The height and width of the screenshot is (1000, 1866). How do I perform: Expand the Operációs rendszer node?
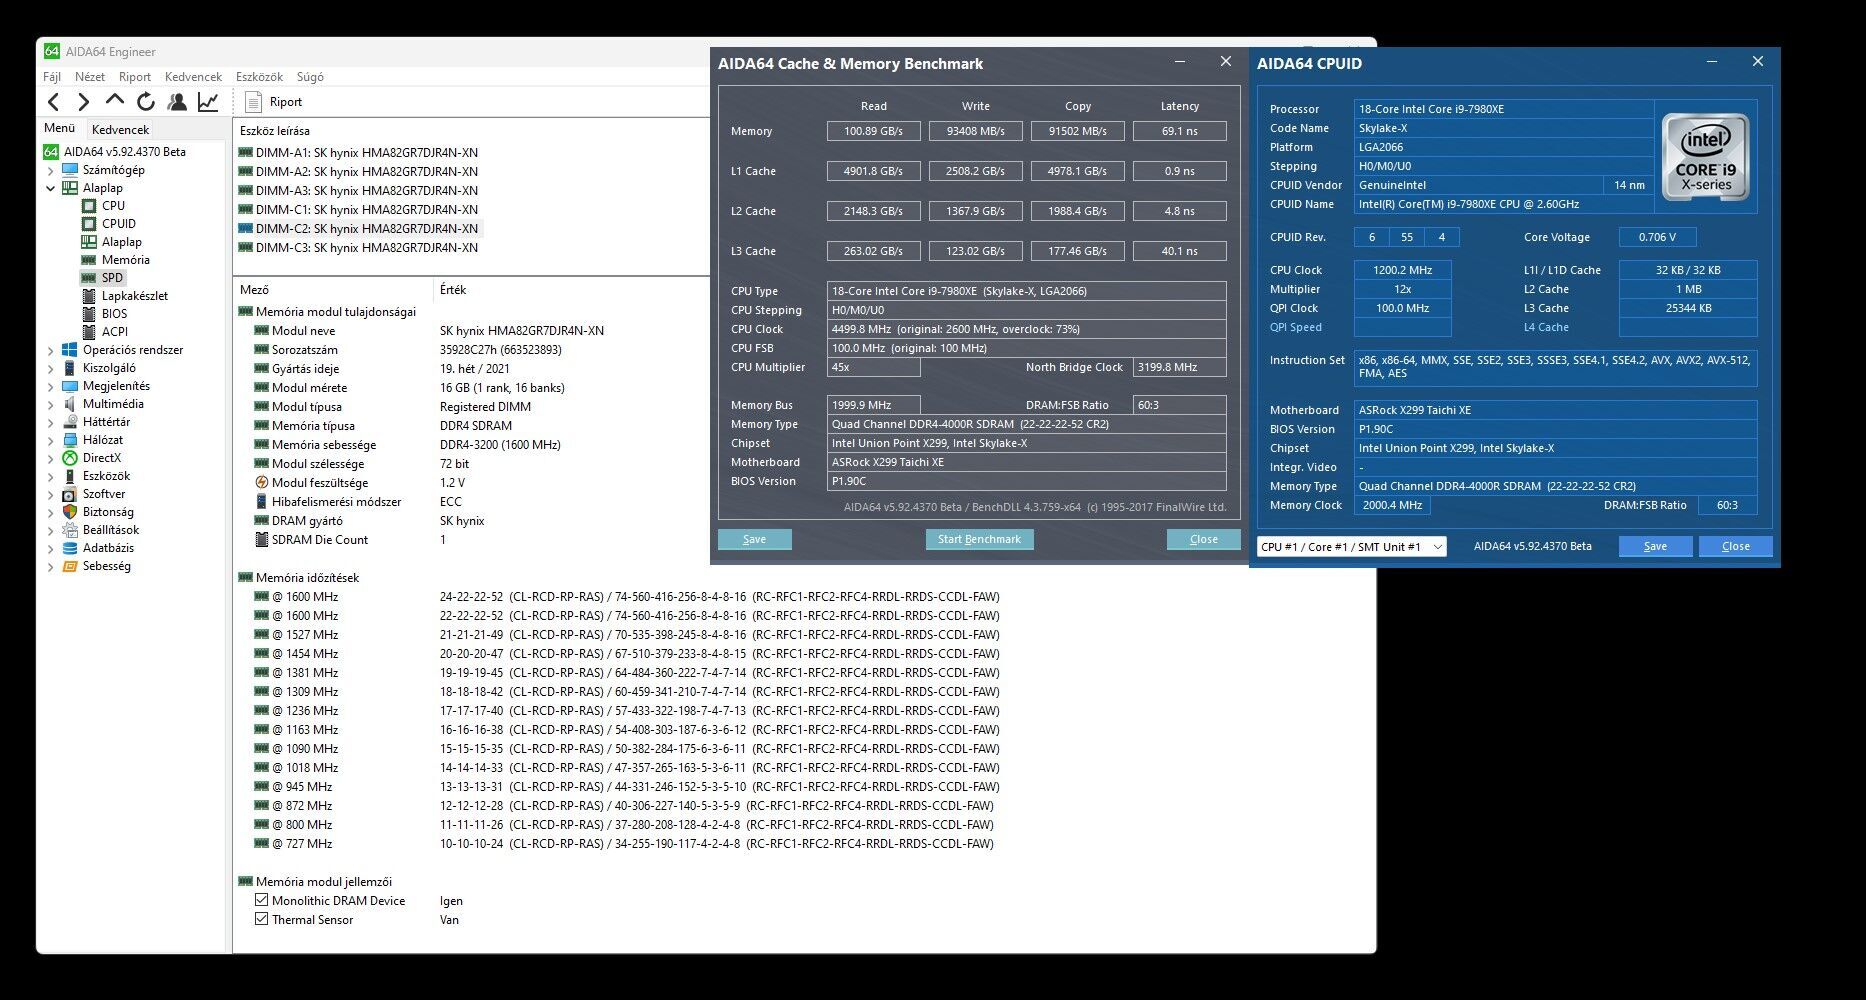[x=51, y=351]
